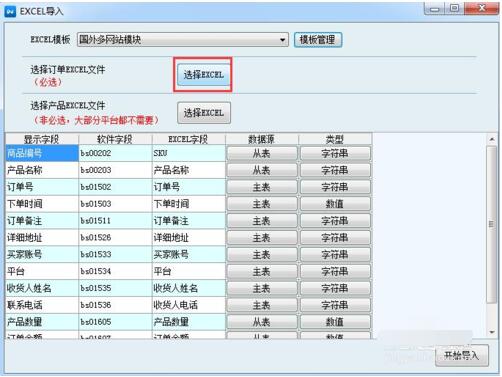Click the EXCEL导入 window title icon
The height and width of the screenshot is (377, 502).
[10, 12]
